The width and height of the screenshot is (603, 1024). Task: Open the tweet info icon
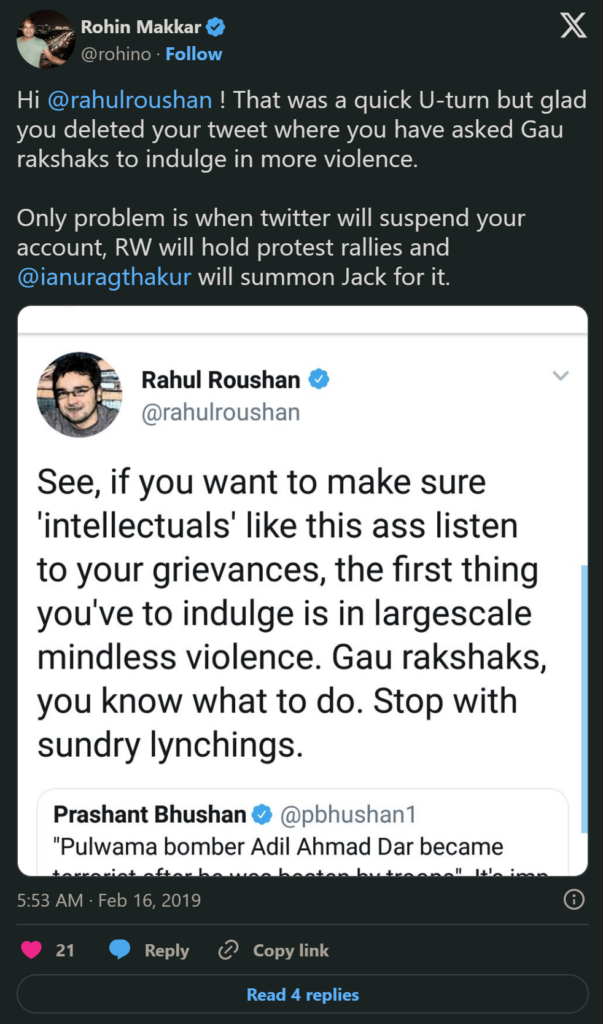click(574, 900)
